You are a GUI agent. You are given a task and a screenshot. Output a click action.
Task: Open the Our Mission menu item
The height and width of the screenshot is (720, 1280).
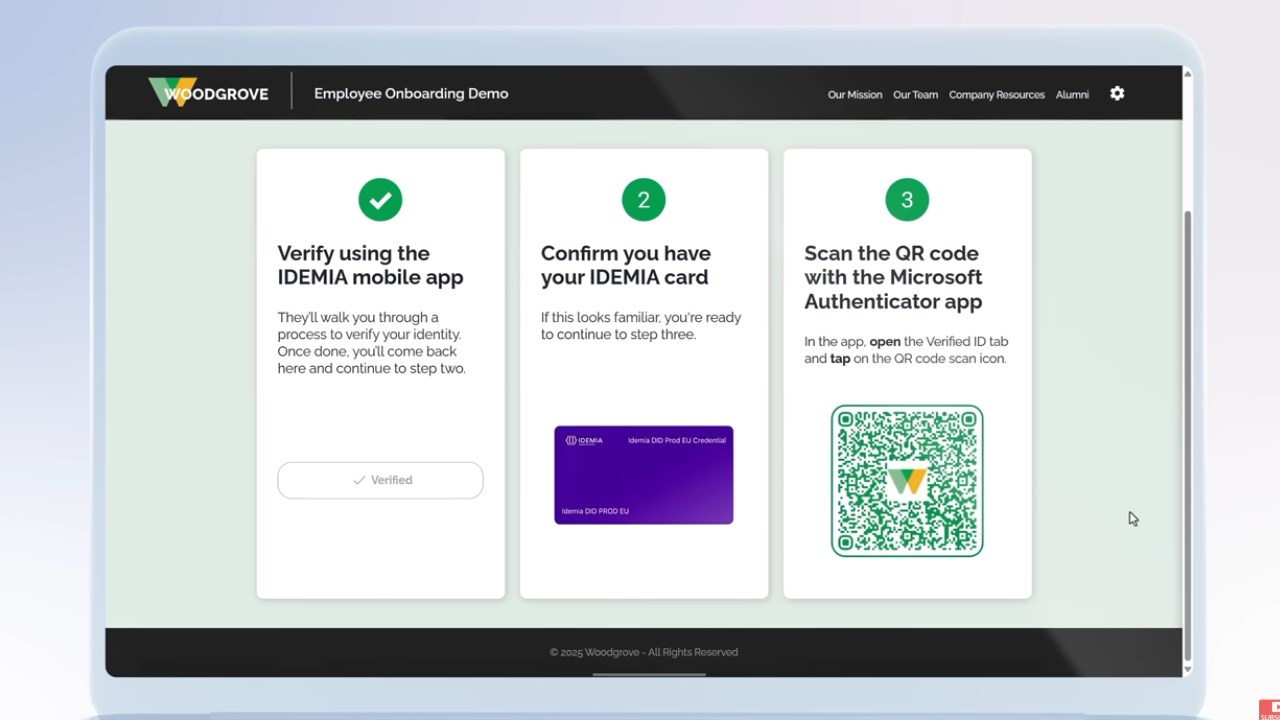(855, 95)
